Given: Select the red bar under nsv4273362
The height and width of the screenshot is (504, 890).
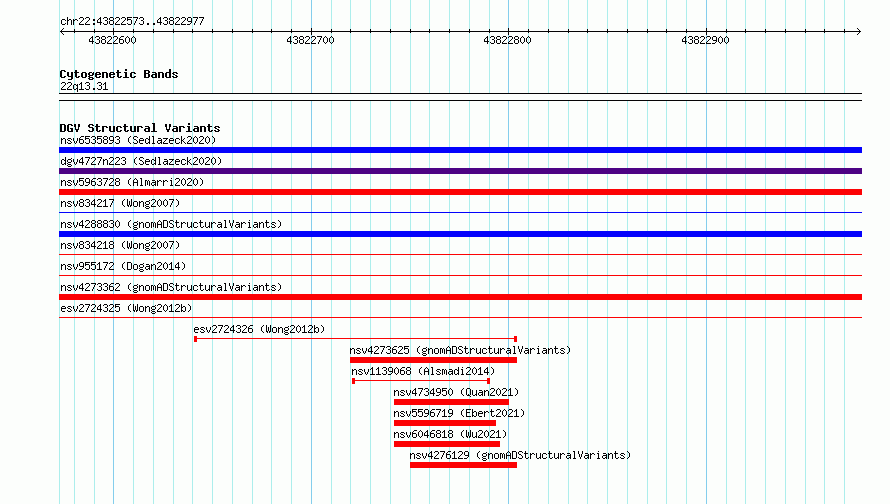Looking at the screenshot, I should pyautogui.click(x=460, y=297).
